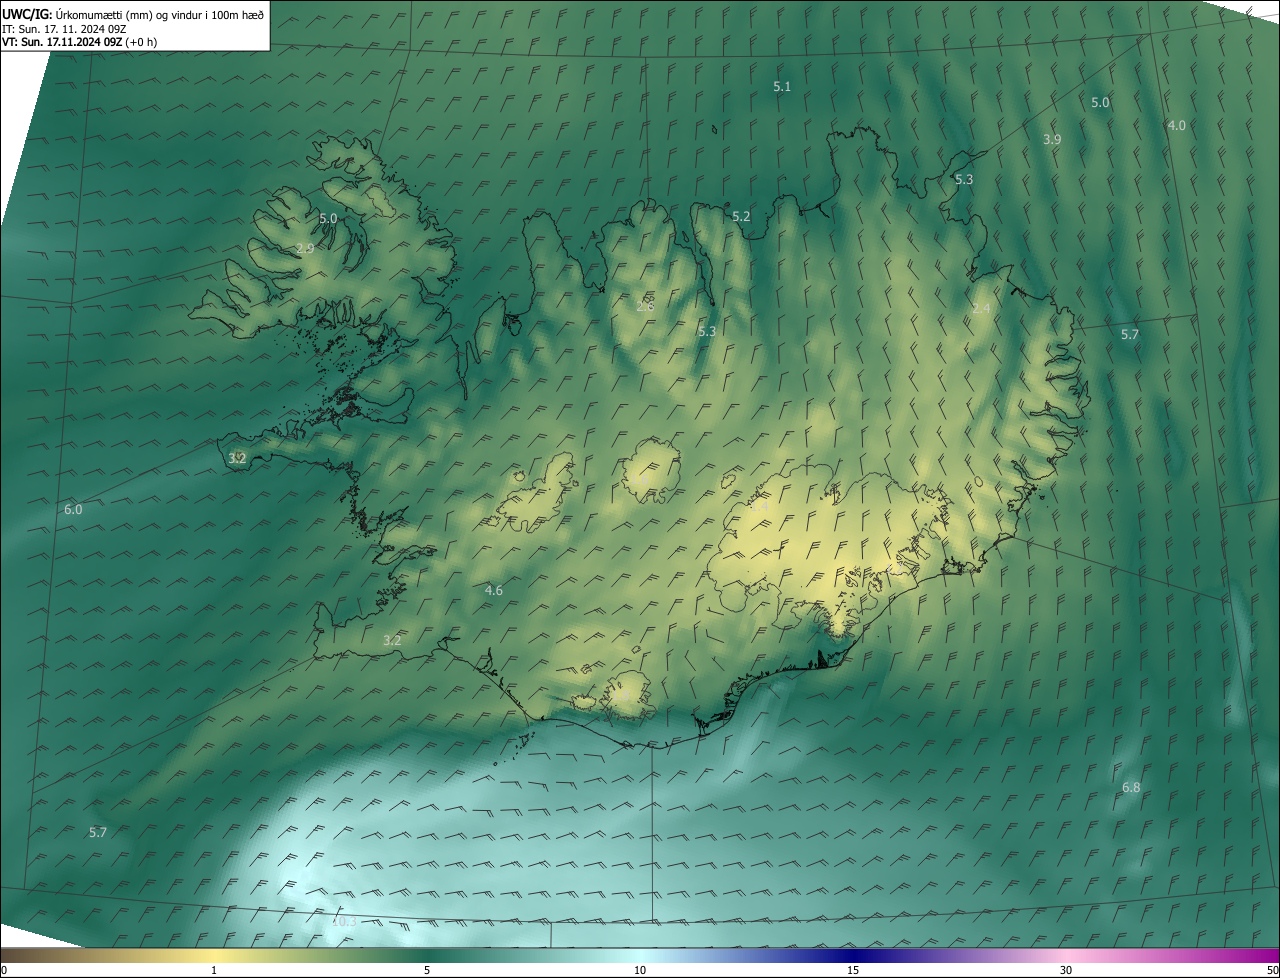Click the map value '4.0'
Image resolution: width=1280 pixels, height=978 pixels.
1176,125
